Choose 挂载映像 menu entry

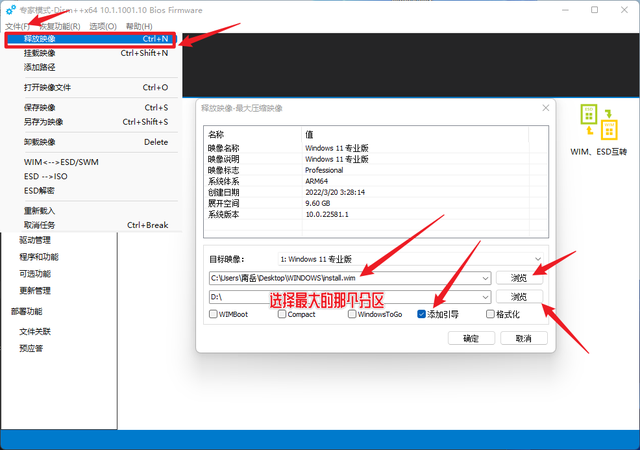point(91,53)
